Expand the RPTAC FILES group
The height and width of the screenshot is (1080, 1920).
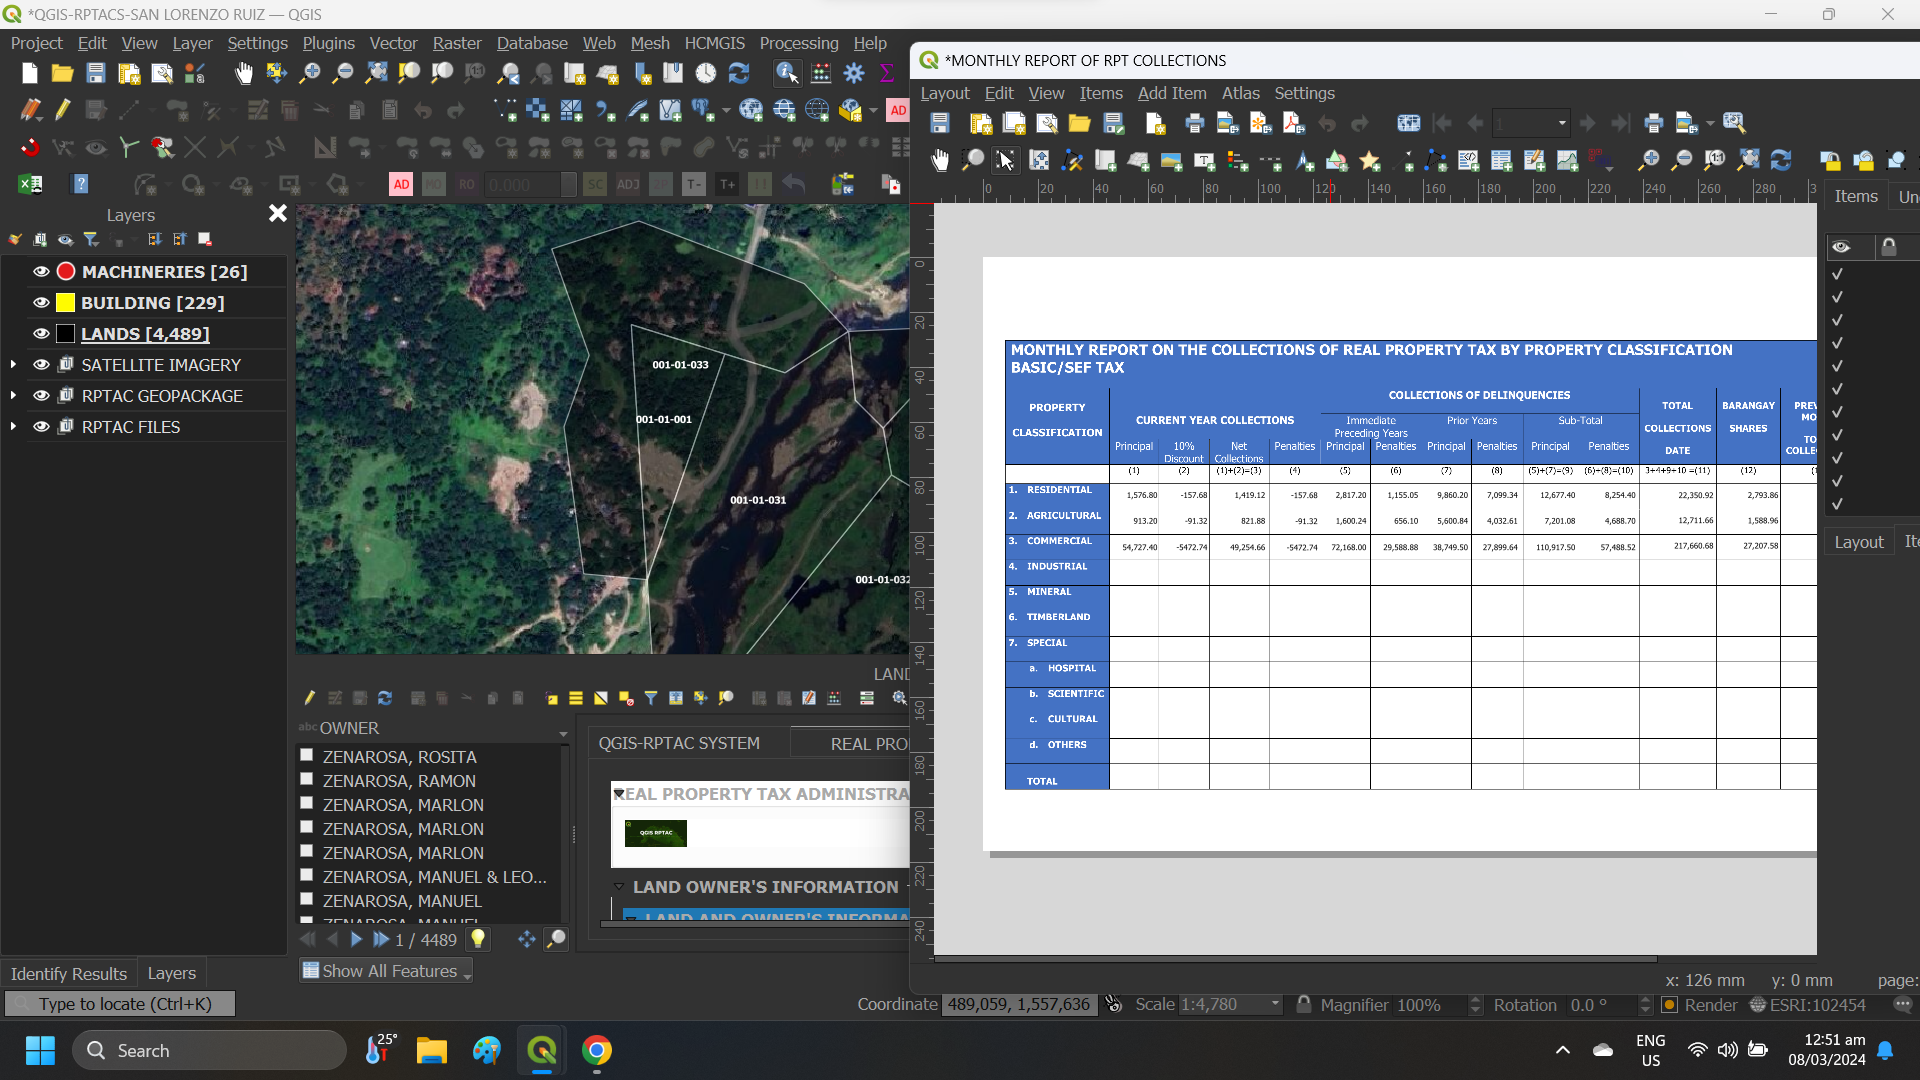click(x=14, y=426)
